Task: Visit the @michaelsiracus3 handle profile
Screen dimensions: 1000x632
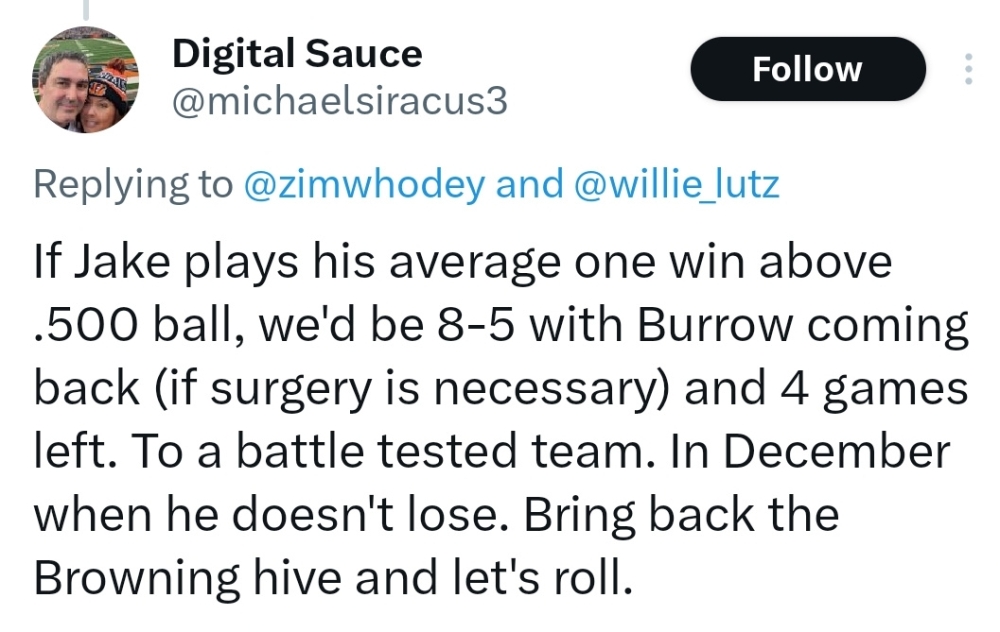Action: (340, 102)
